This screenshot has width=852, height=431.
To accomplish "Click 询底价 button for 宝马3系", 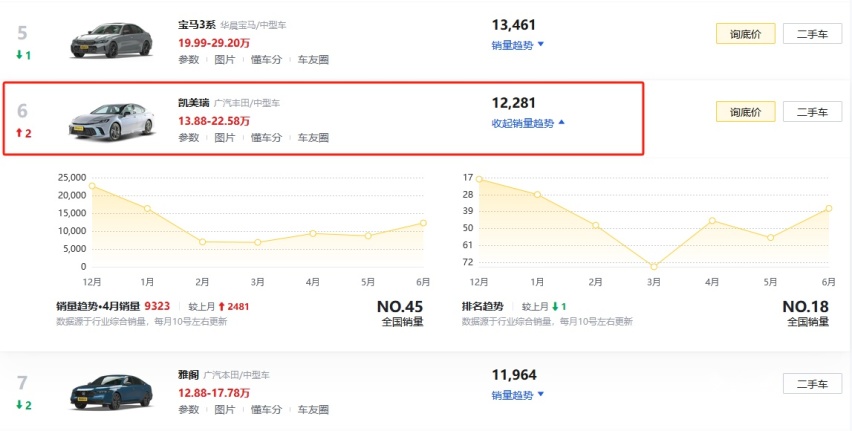I will click(746, 34).
